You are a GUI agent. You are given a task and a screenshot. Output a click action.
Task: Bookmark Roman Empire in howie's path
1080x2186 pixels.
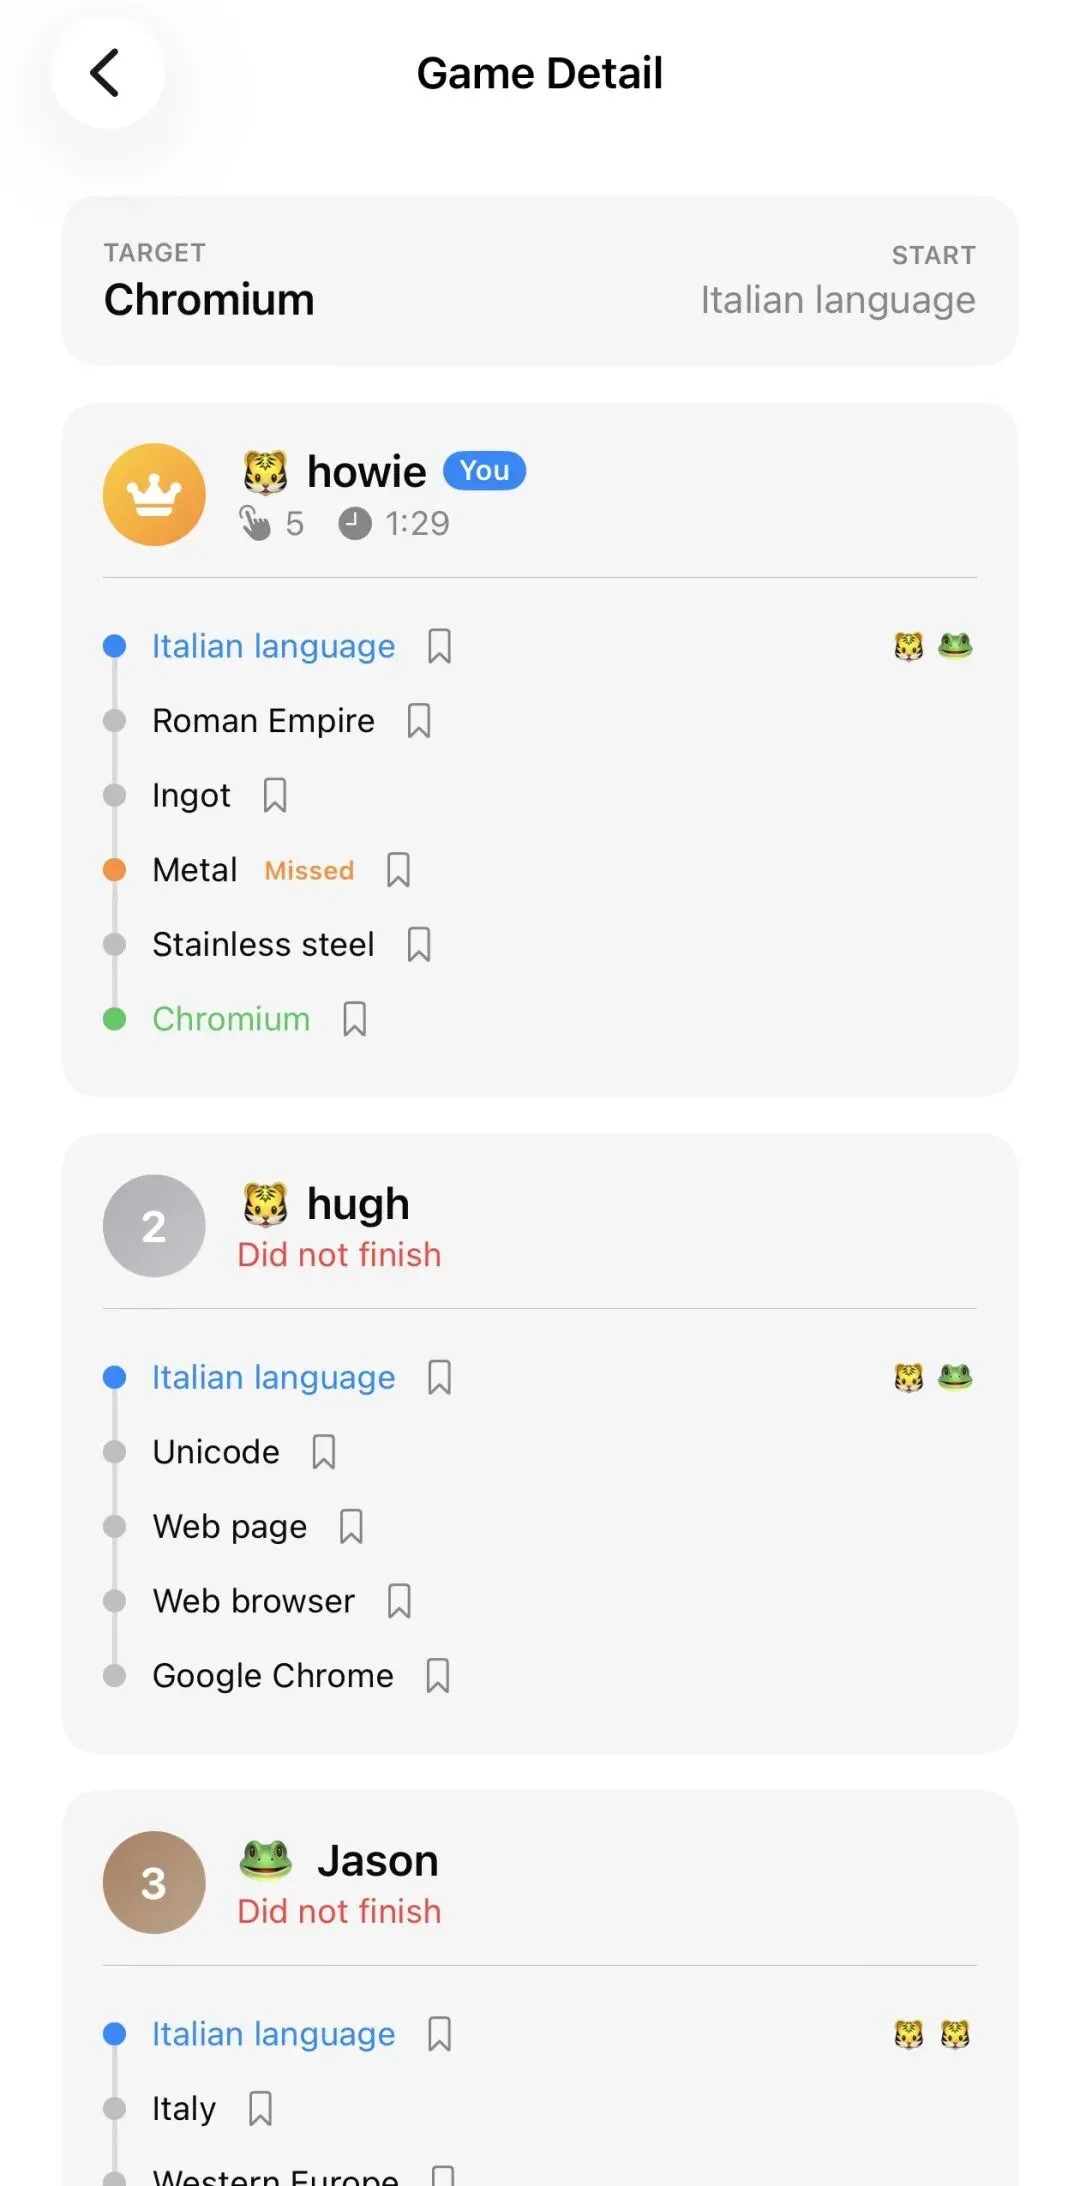[419, 721]
